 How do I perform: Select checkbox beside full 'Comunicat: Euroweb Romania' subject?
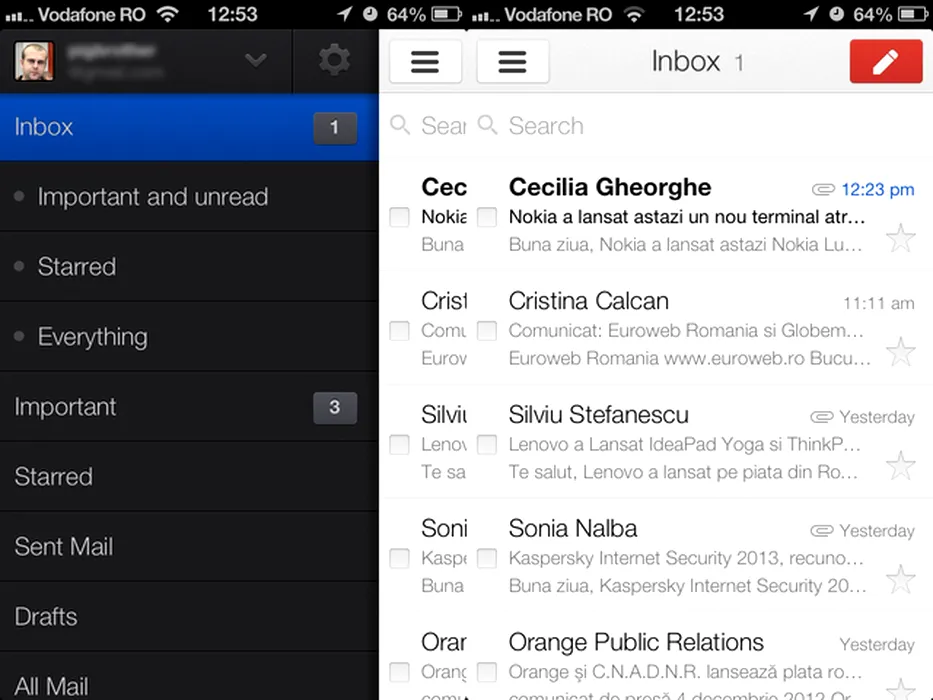click(x=487, y=330)
